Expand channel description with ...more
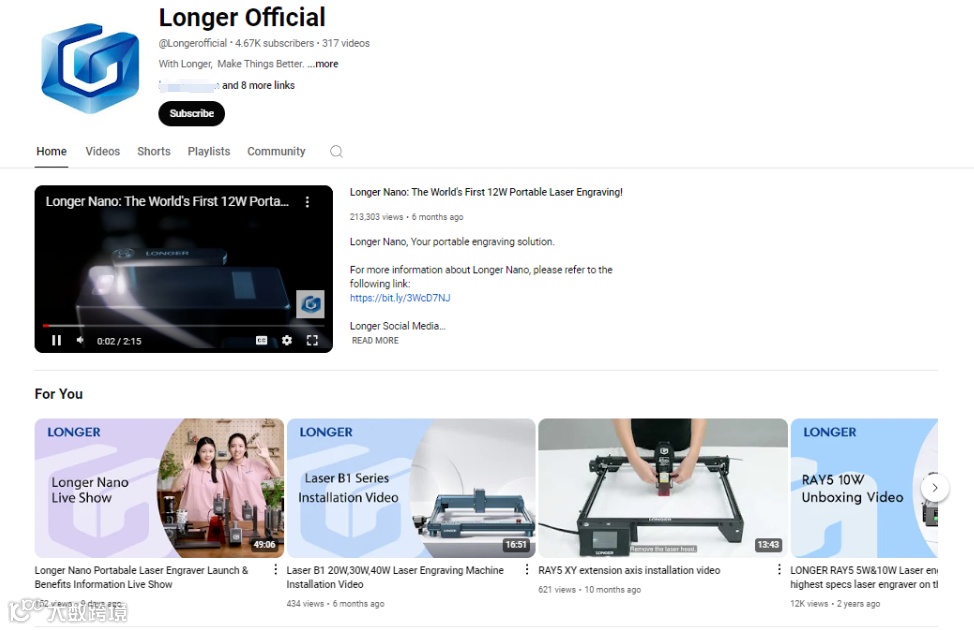 pos(323,64)
